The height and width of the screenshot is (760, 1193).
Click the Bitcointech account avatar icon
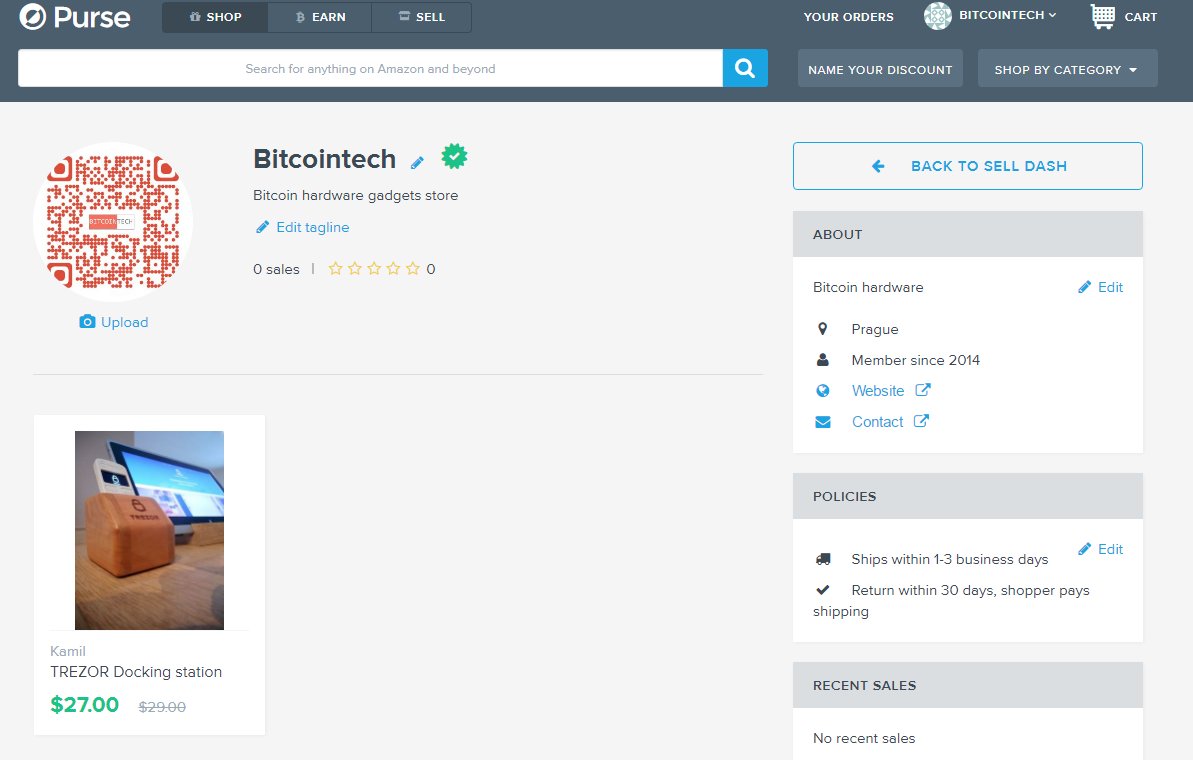937,16
